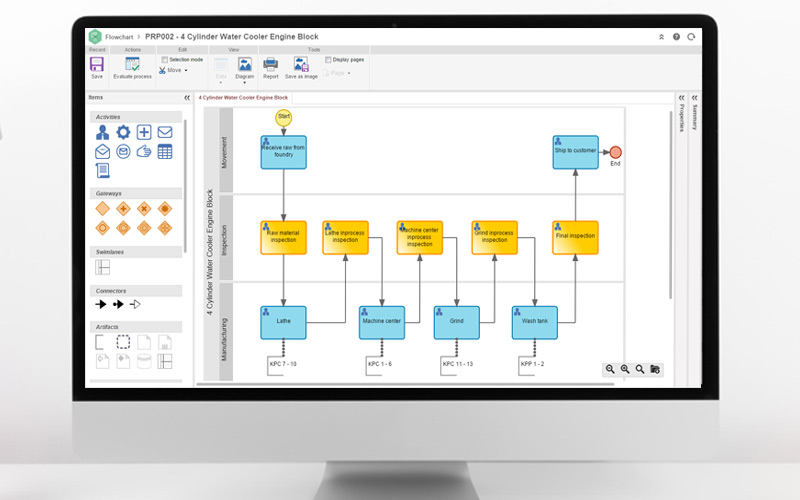
Task: Open the Report tool
Action: 270,67
